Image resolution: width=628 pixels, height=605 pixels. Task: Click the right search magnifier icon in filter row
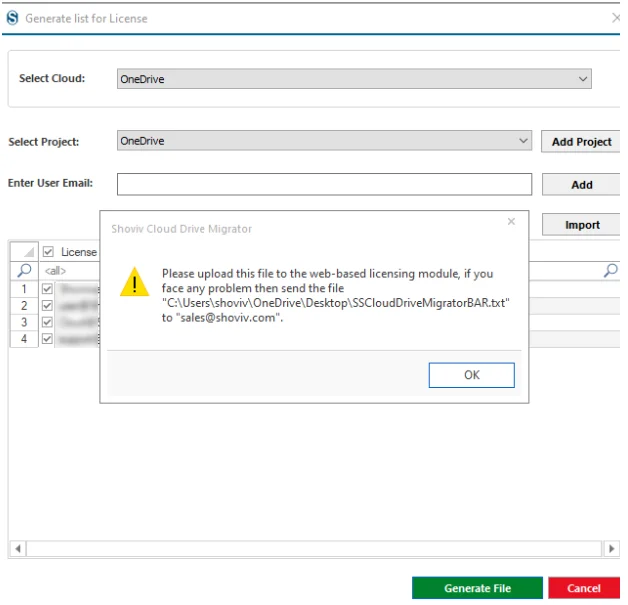click(x=611, y=271)
